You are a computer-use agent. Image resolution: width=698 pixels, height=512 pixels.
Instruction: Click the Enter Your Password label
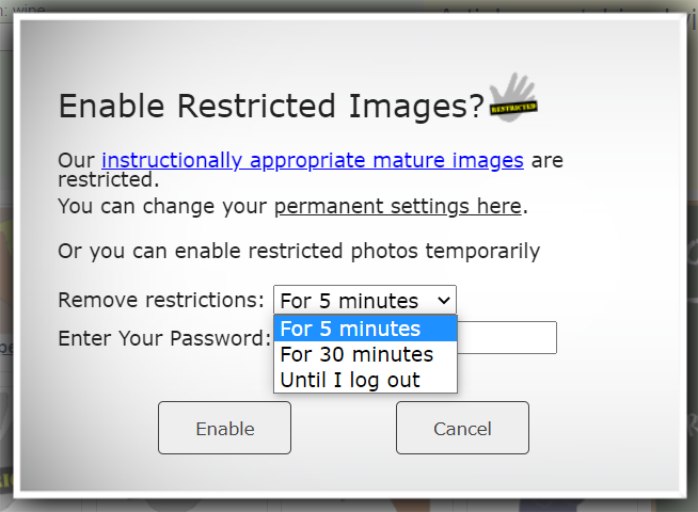point(165,338)
